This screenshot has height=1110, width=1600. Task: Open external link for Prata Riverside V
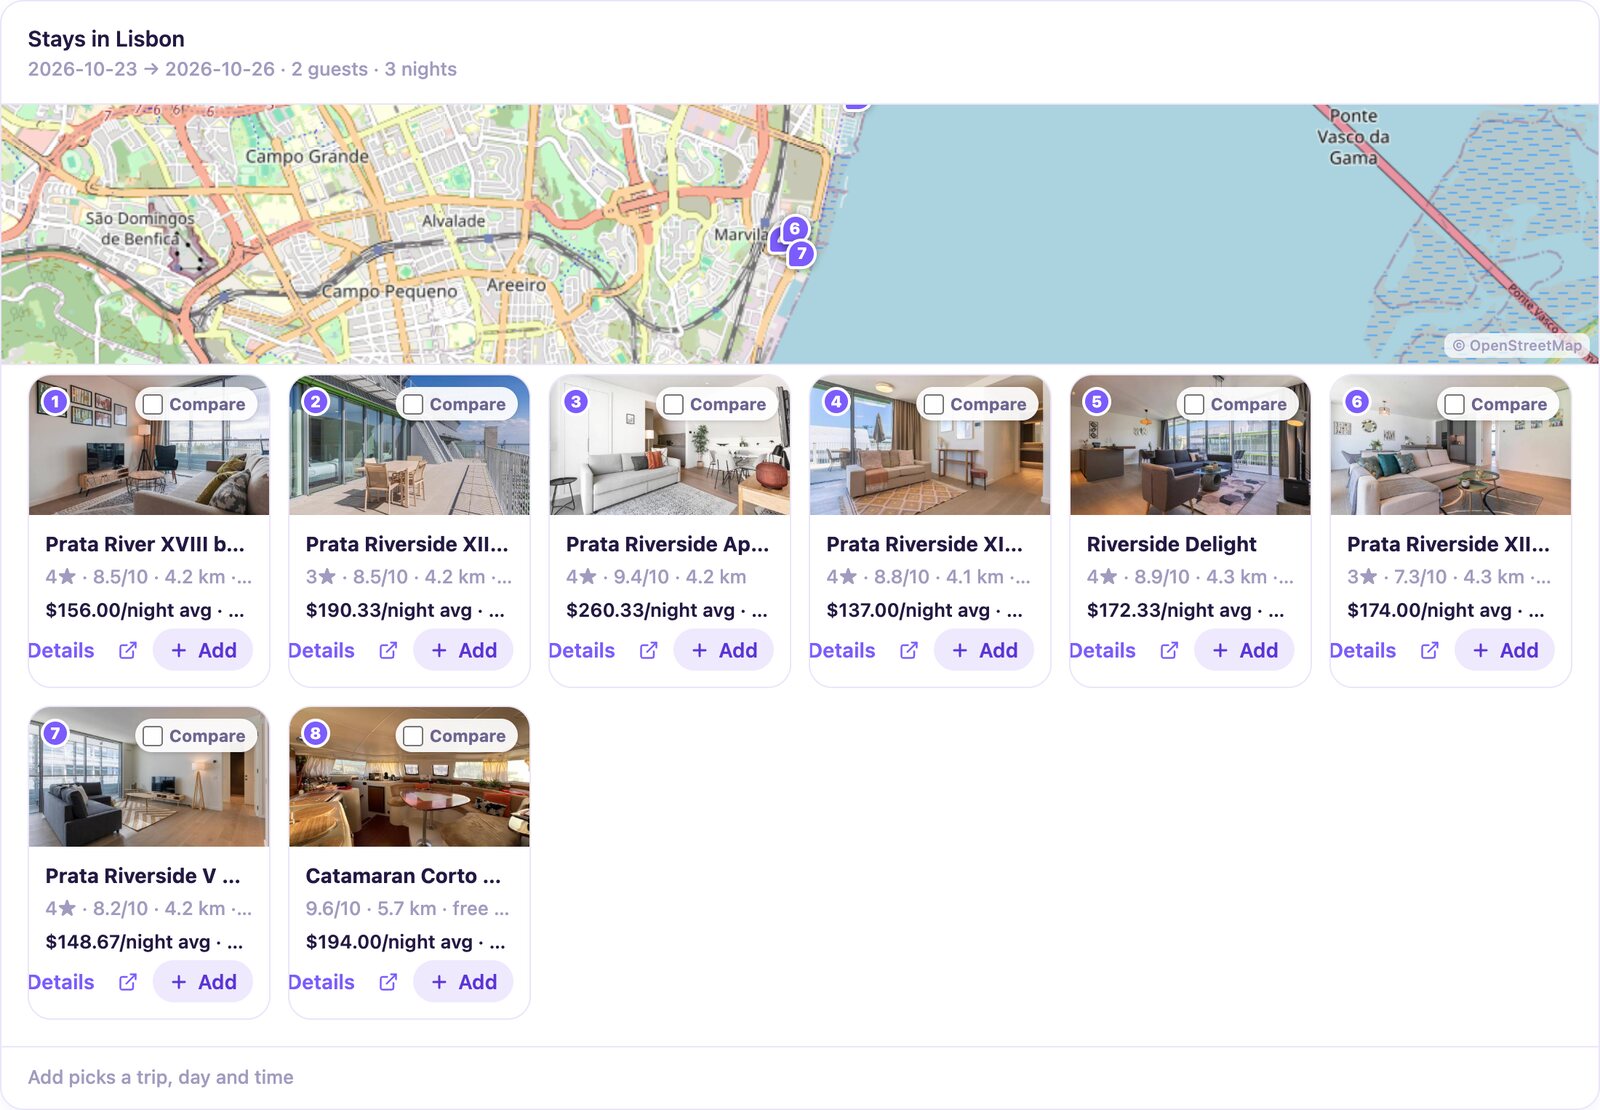[x=128, y=982]
